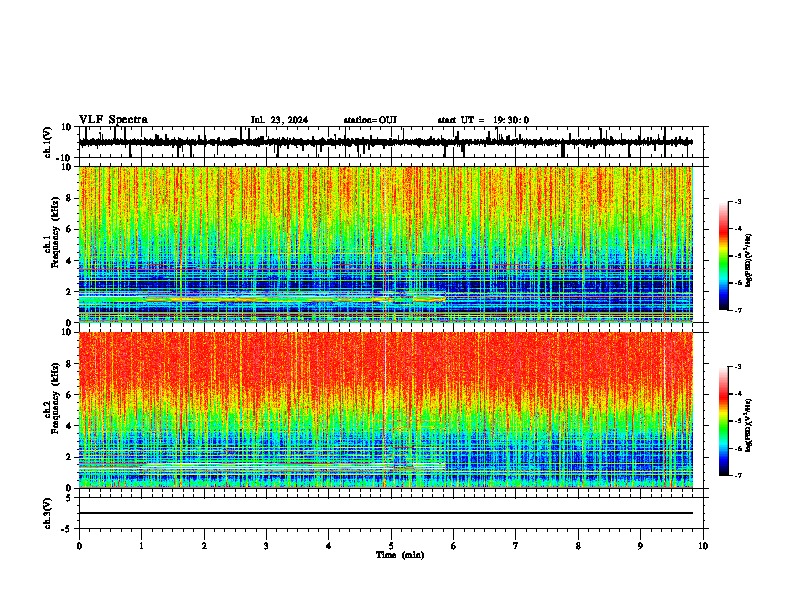This screenshot has height=612, width=792.
Task: Click the 'ch.1(V)' axis label
Action: (48, 142)
